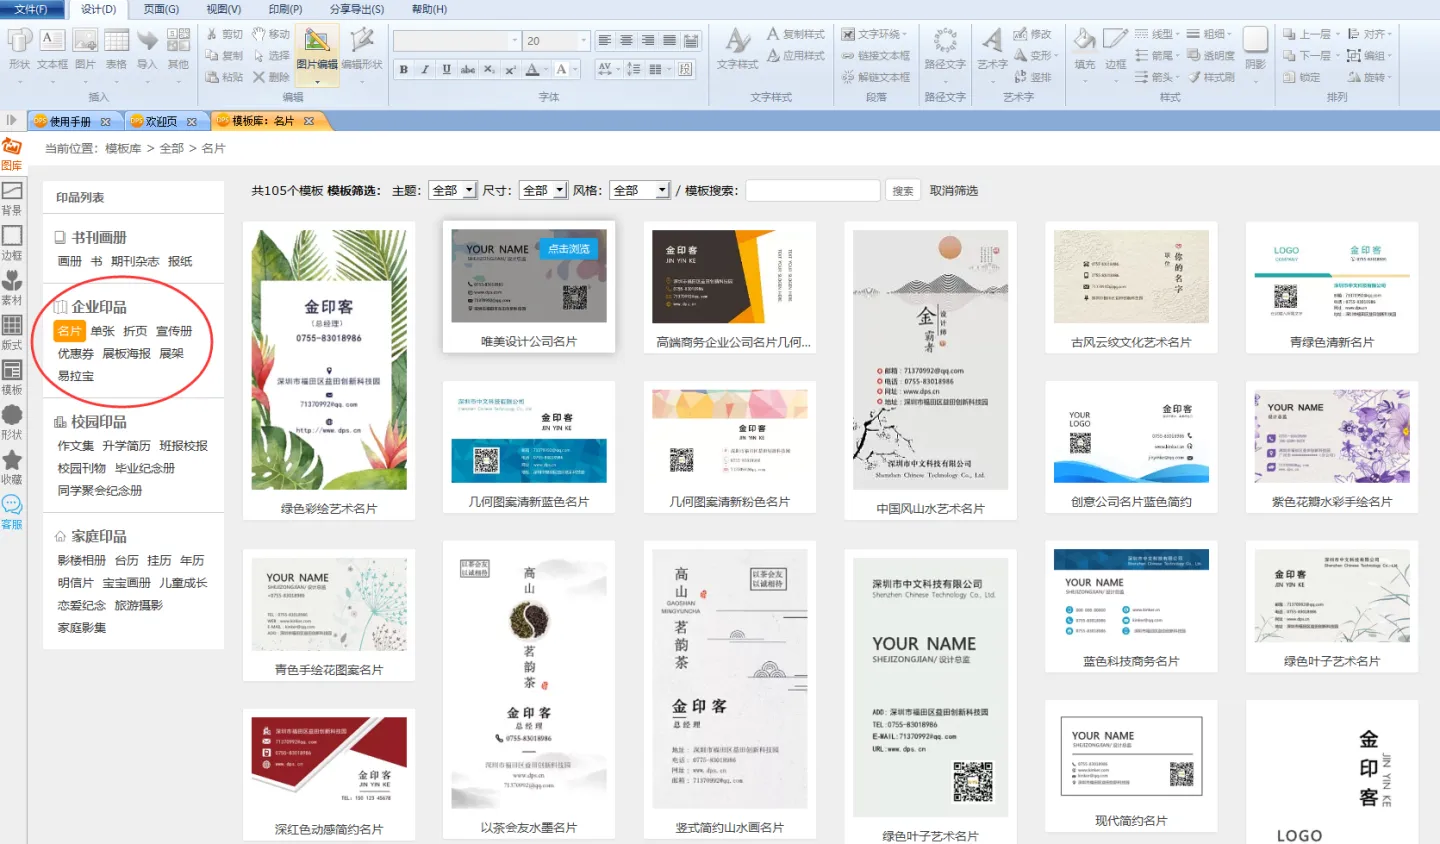Screen dimensions: 1440x844
Task: Open the 图库 (gallery) sidebar panel
Action: [x=12, y=153]
